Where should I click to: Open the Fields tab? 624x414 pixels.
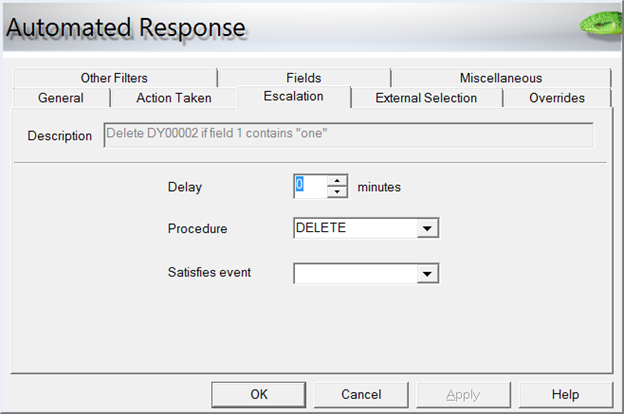[x=303, y=78]
